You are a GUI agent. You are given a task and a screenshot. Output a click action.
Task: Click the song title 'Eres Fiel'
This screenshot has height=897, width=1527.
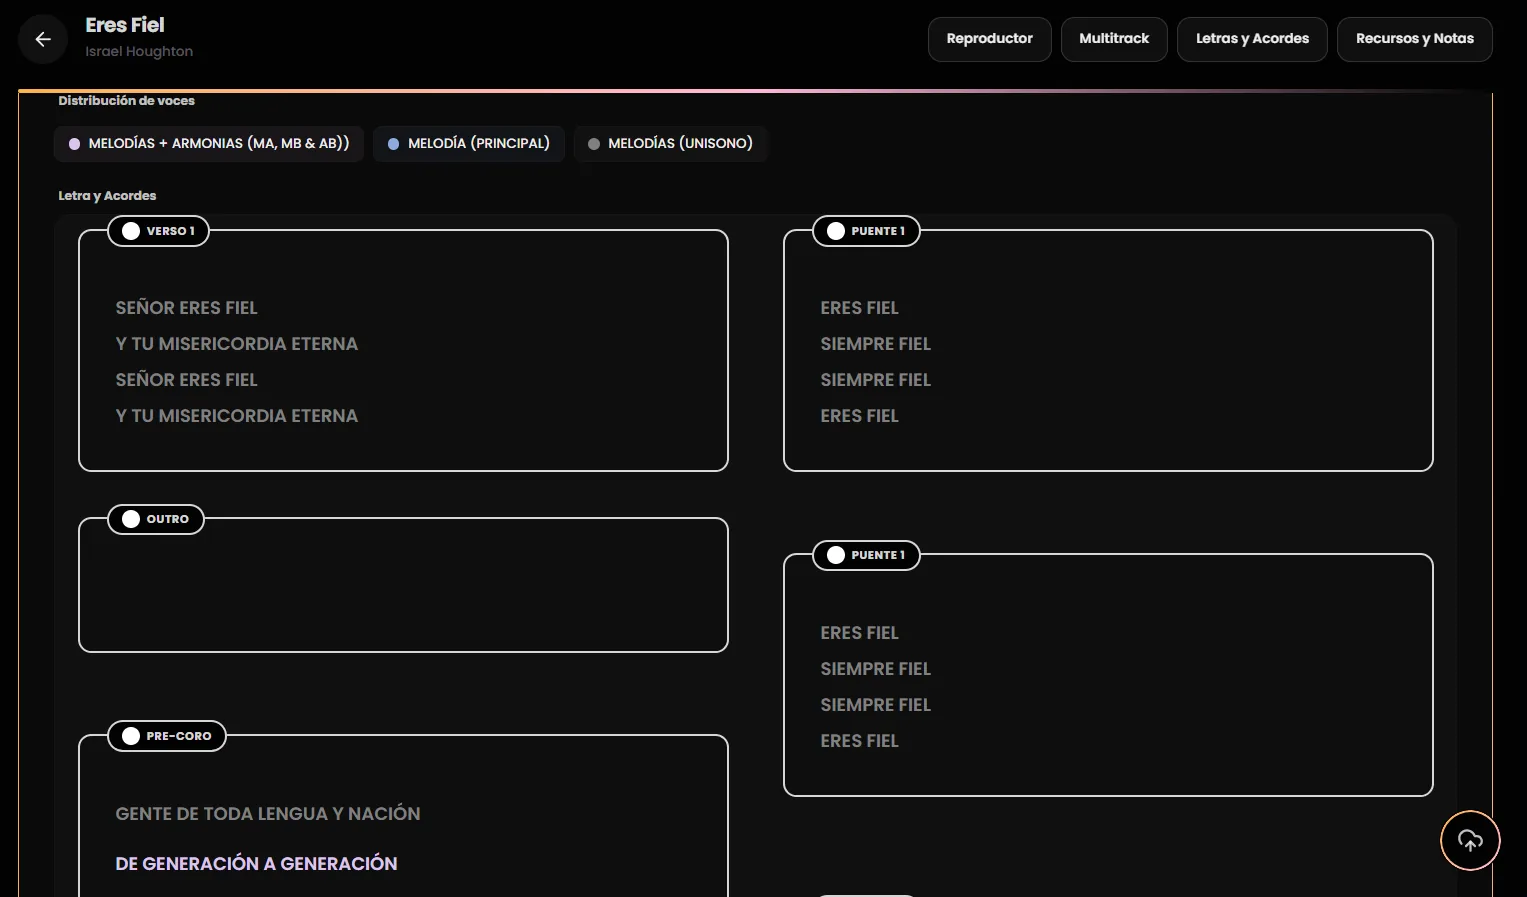(x=125, y=25)
